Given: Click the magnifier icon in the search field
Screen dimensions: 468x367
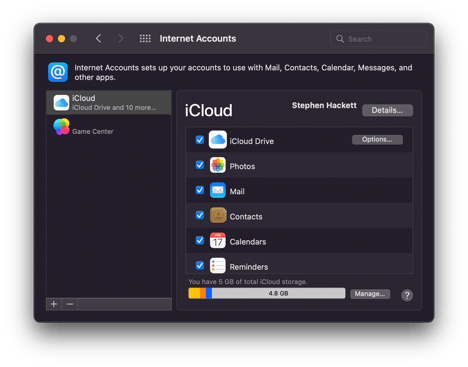Looking at the screenshot, I should coord(340,39).
